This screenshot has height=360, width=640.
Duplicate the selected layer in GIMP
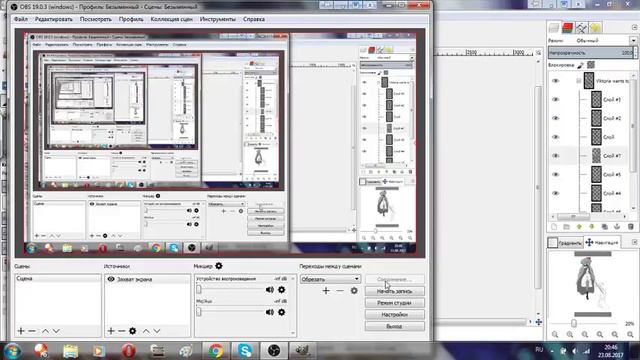point(604,227)
